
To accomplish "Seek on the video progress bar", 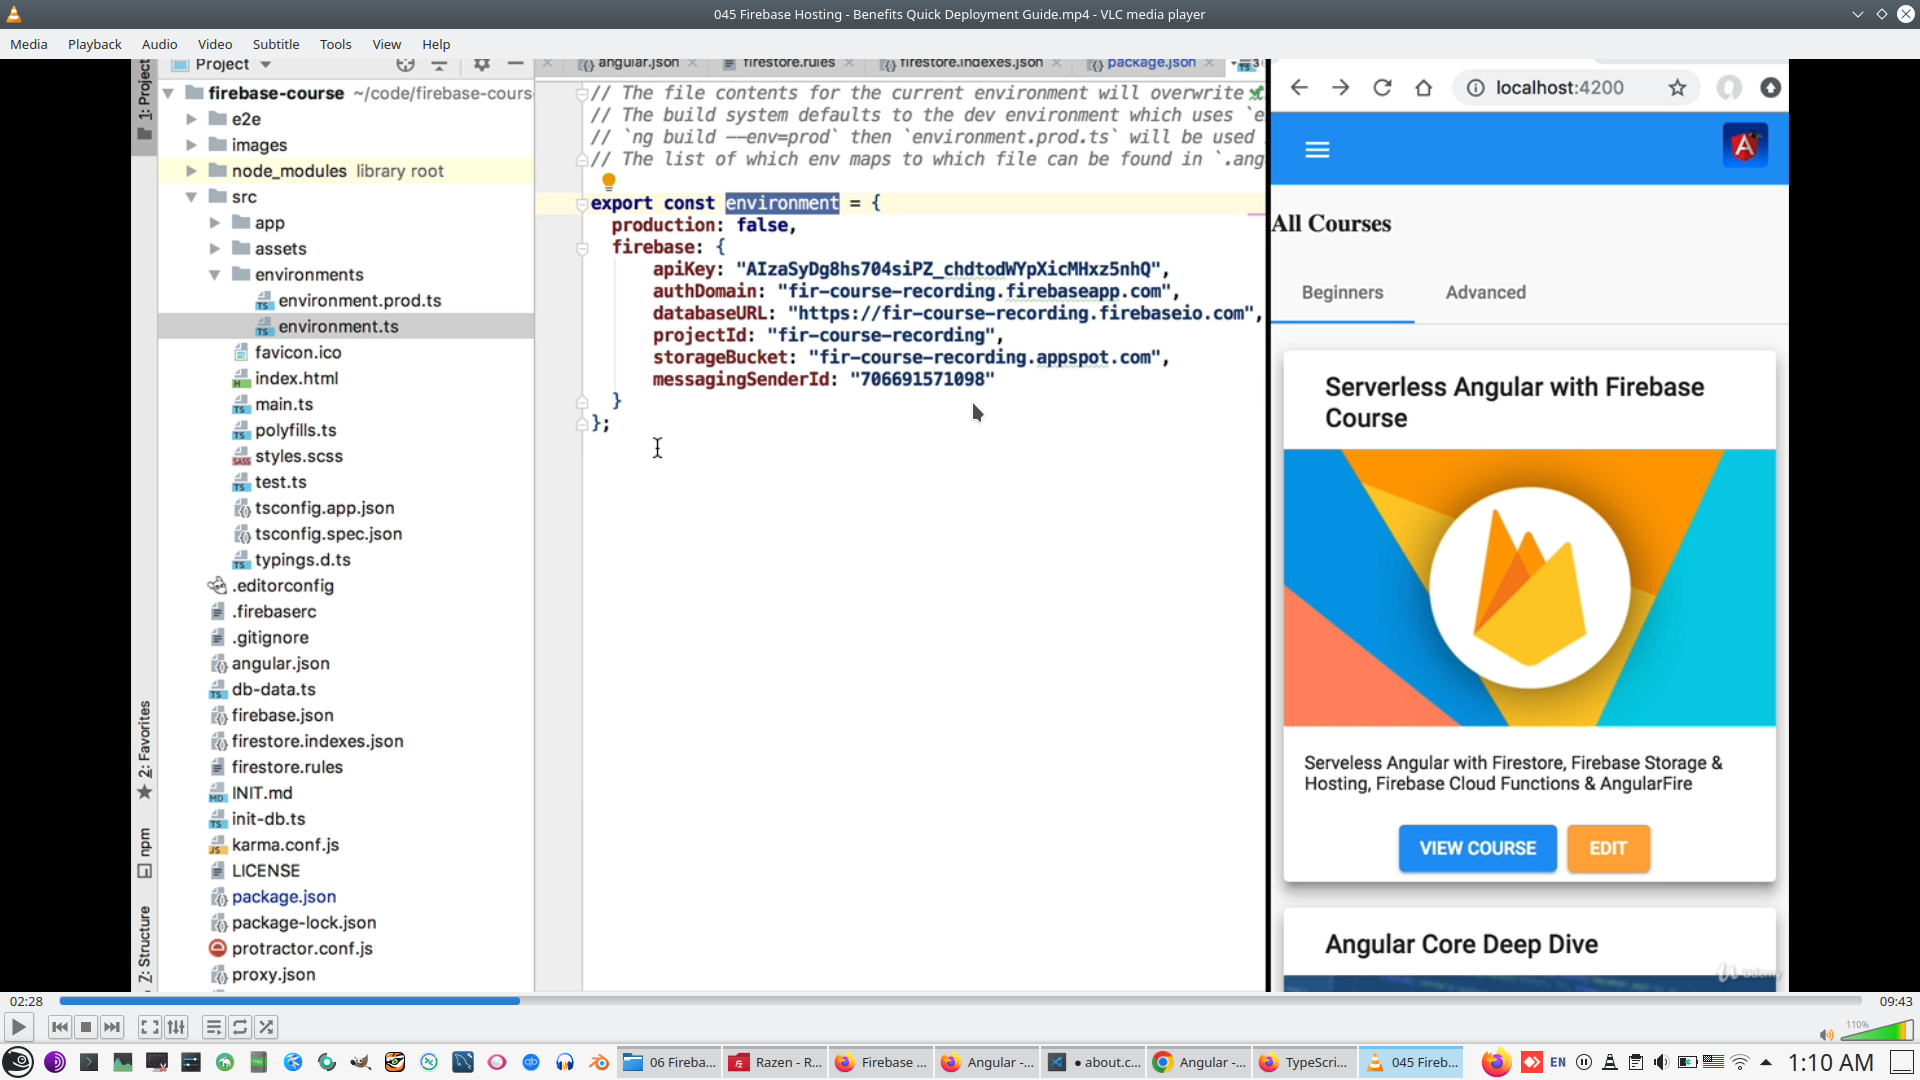I will (x=960, y=1000).
